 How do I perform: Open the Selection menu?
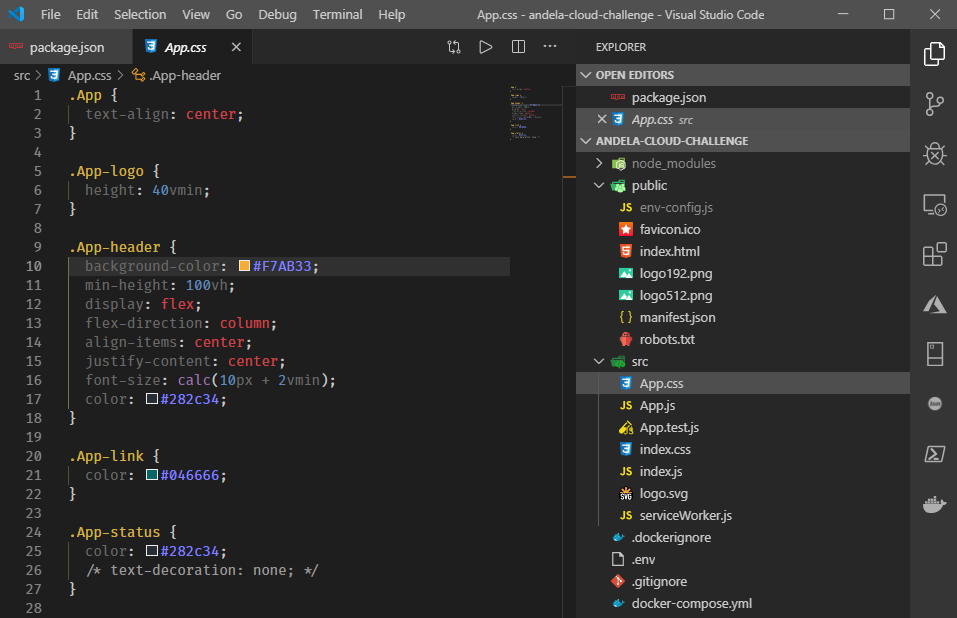coord(140,14)
